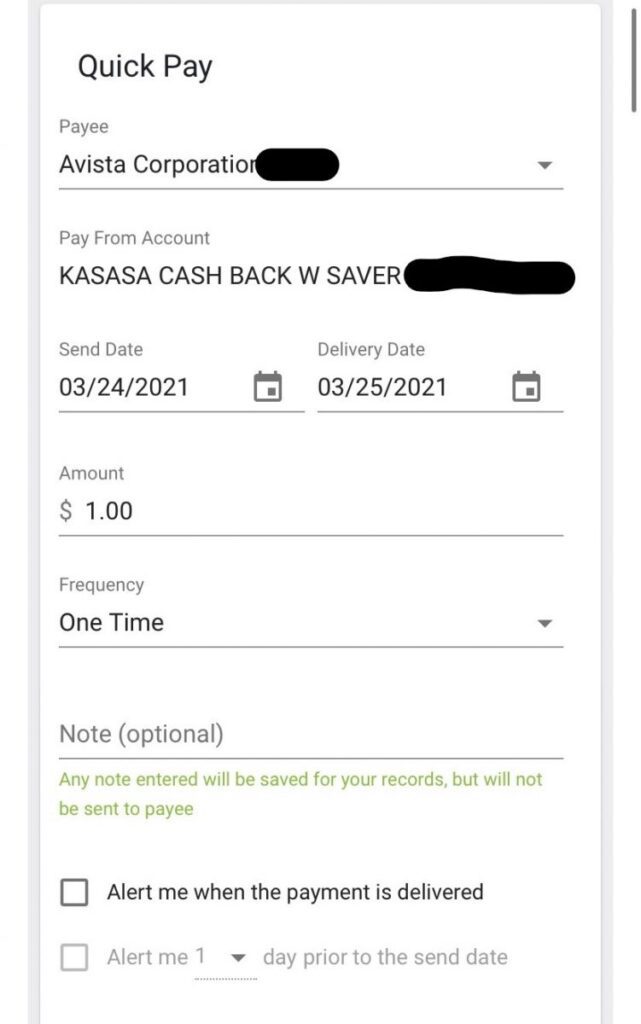Expand the Frequency dropdown arrow
The width and height of the screenshot is (641, 1024).
[x=545, y=623]
